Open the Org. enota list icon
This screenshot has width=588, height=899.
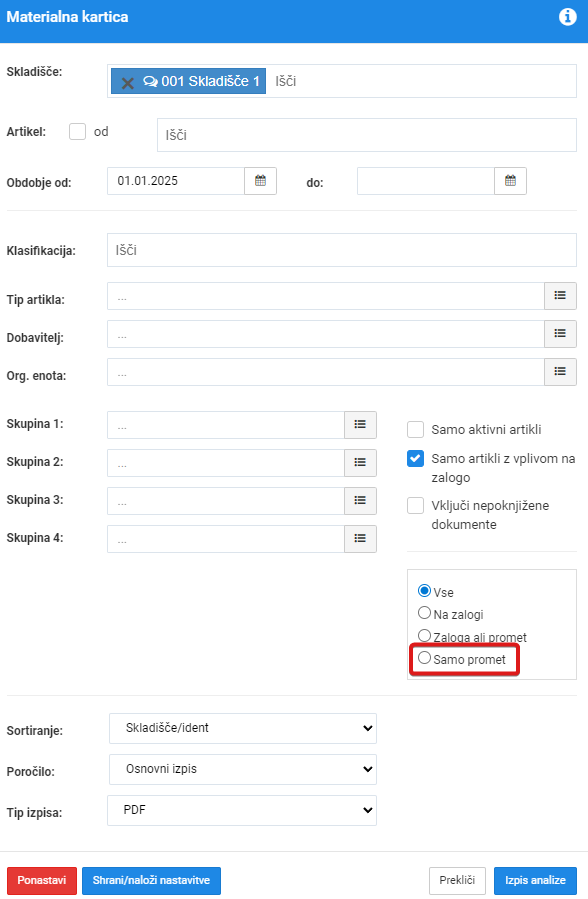point(560,372)
